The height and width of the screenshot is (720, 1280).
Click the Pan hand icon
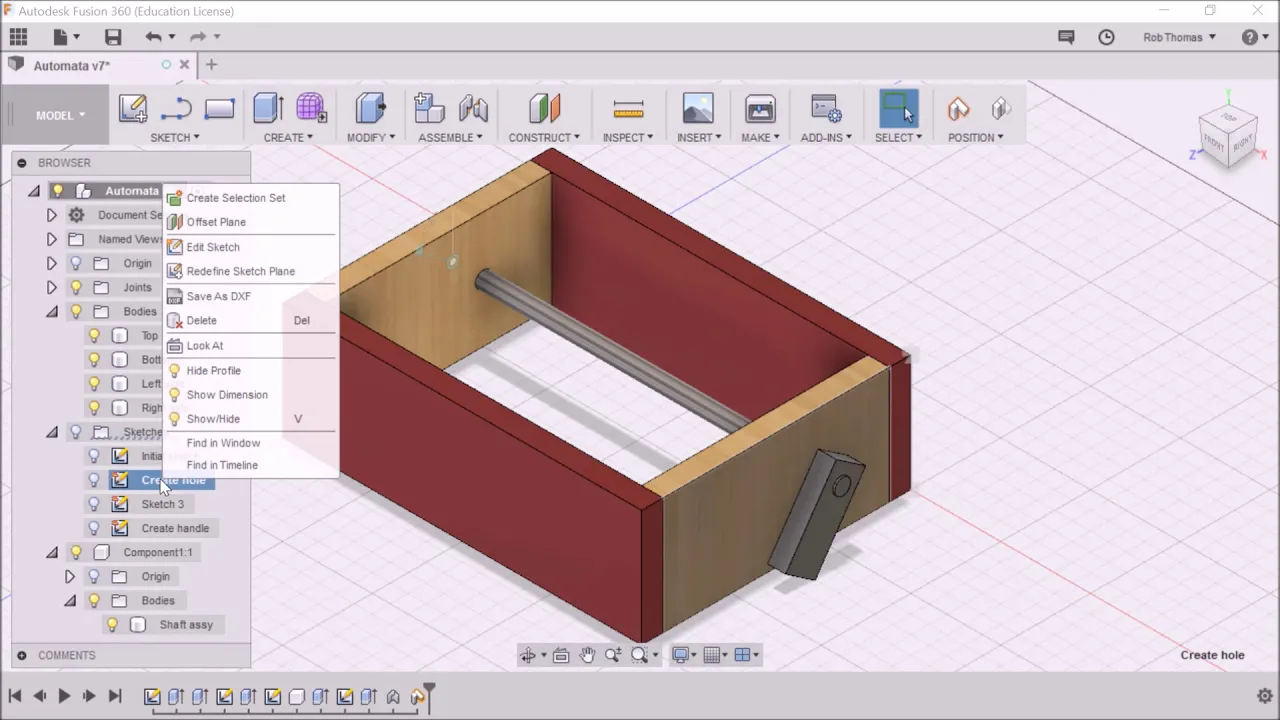[x=587, y=655]
